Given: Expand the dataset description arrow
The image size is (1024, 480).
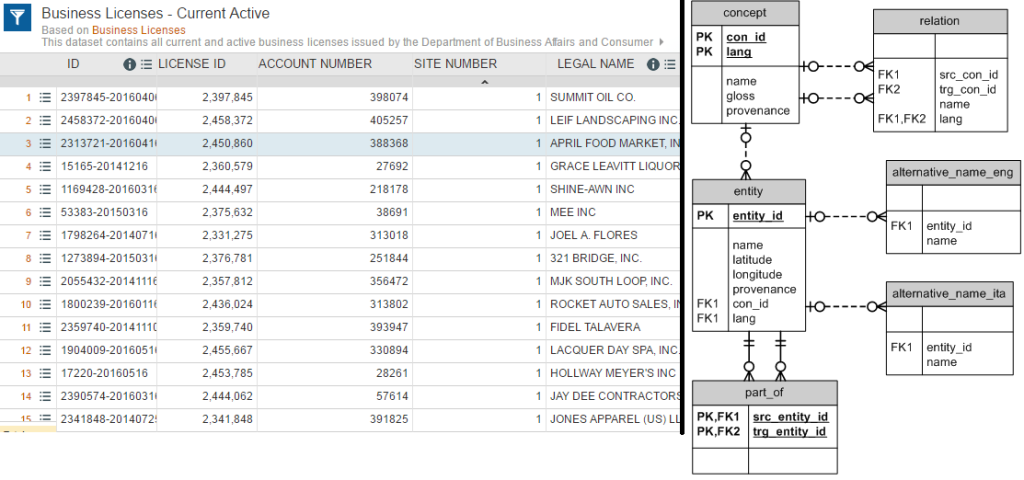Looking at the screenshot, I should click(x=661, y=43).
